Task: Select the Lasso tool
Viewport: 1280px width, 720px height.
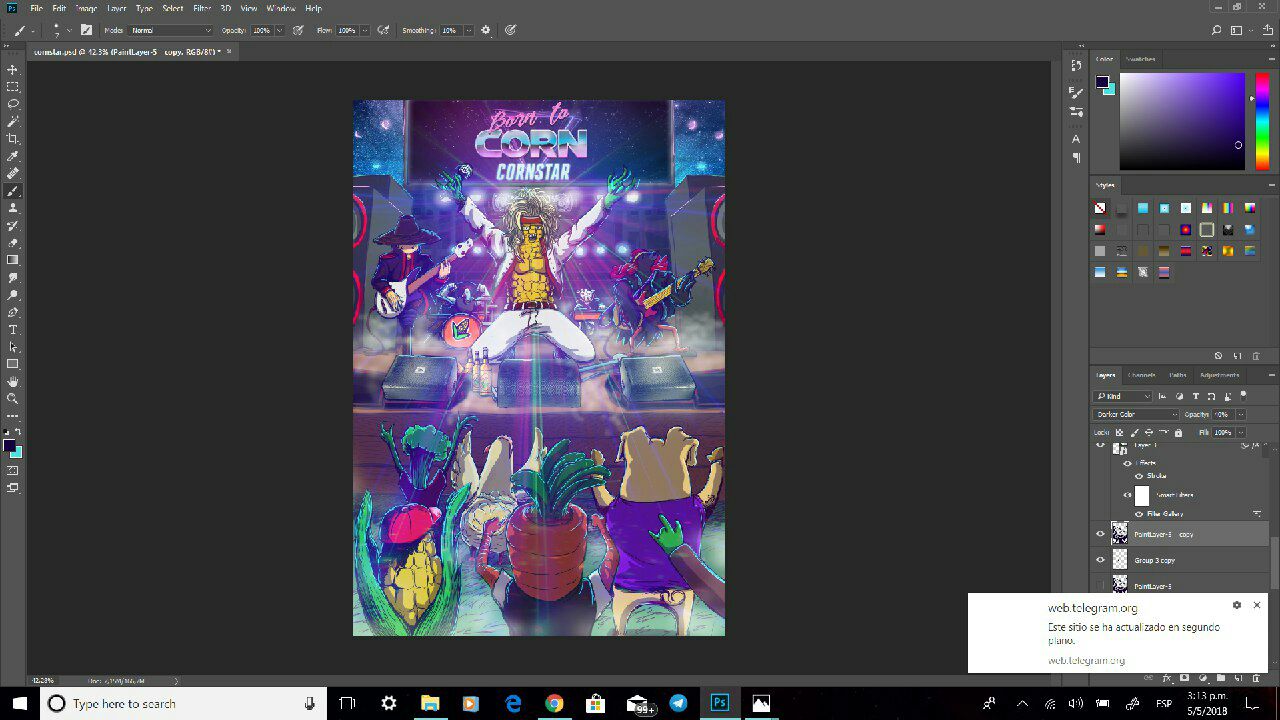Action: (x=13, y=104)
